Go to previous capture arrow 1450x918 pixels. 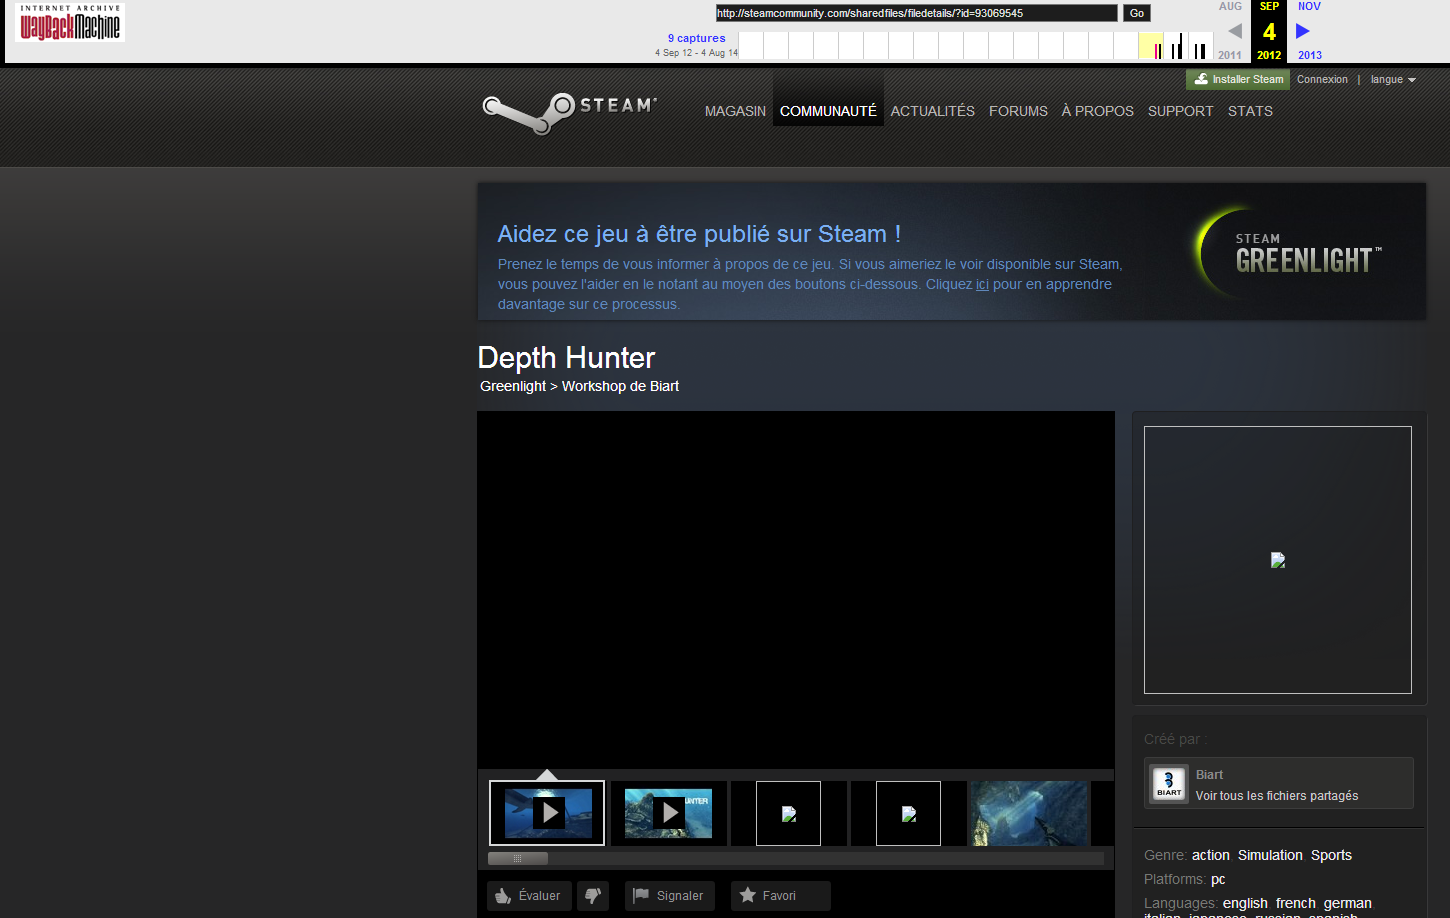pyautogui.click(x=1235, y=31)
